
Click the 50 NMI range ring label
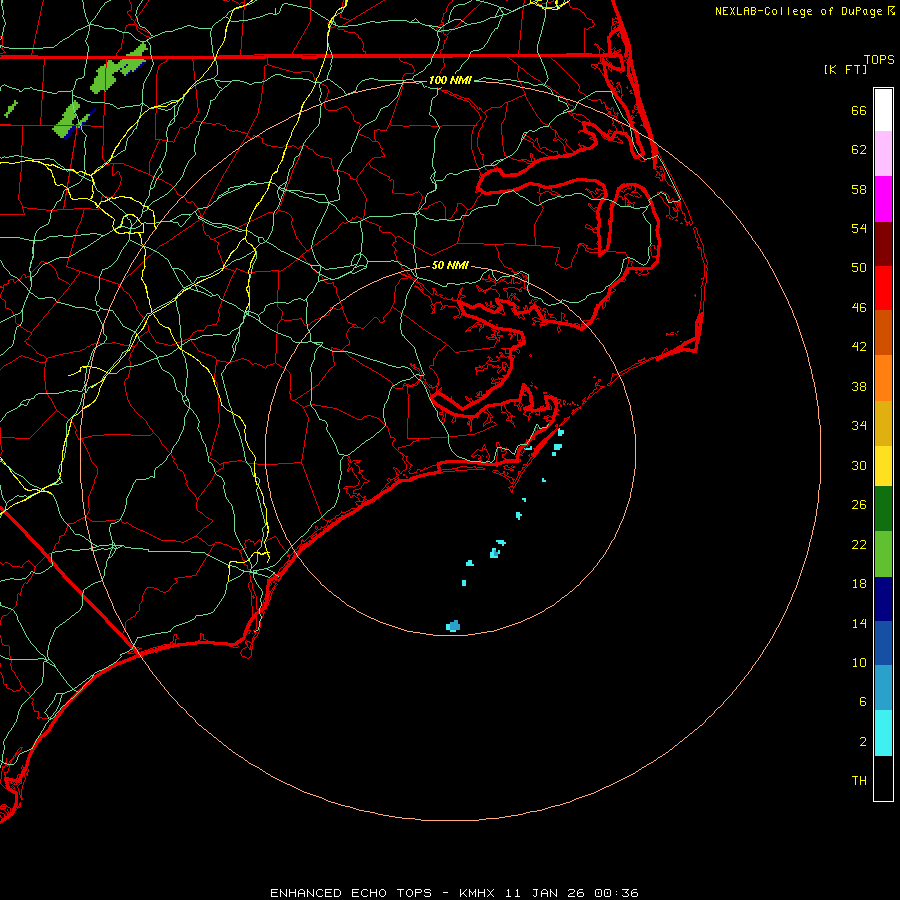click(x=450, y=266)
